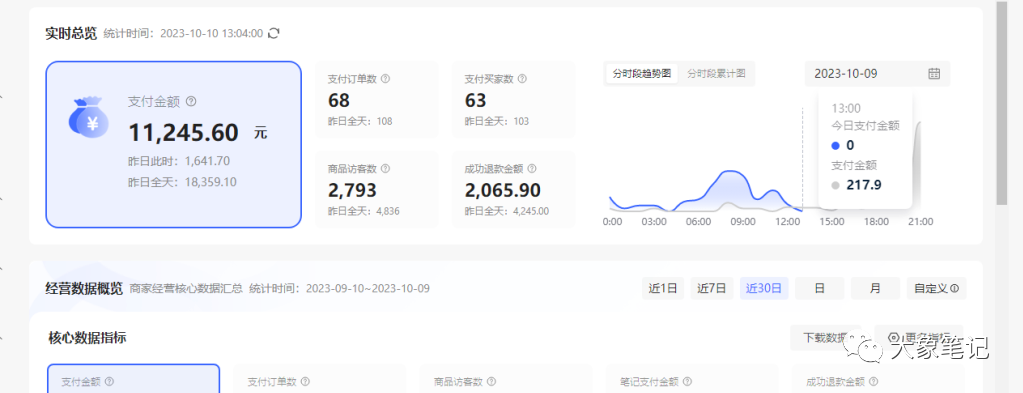Switch to the 分时段趋势图 chart view
The image size is (1023, 393).
(x=642, y=74)
